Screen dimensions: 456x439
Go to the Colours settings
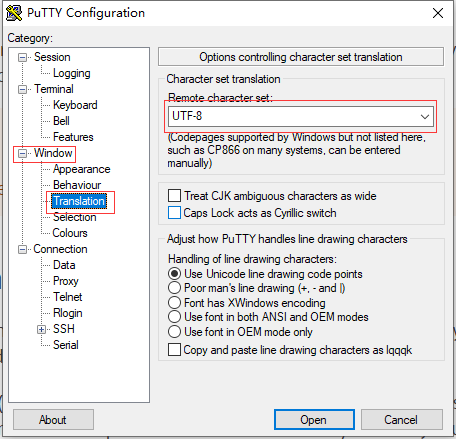coord(70,233)
